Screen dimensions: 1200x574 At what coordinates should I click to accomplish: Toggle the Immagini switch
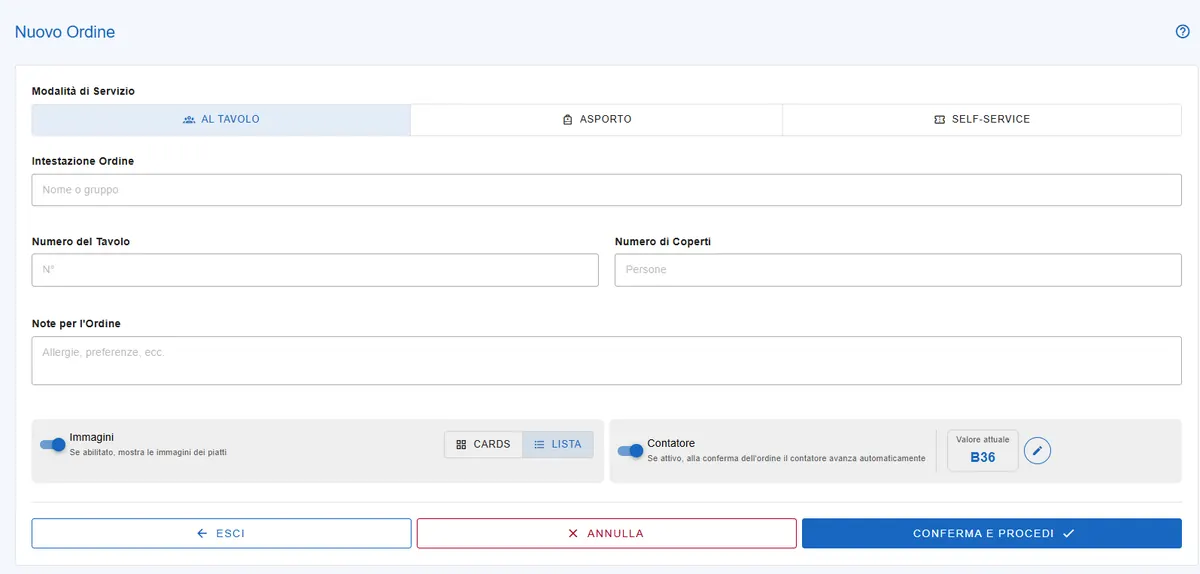(53, 444)
